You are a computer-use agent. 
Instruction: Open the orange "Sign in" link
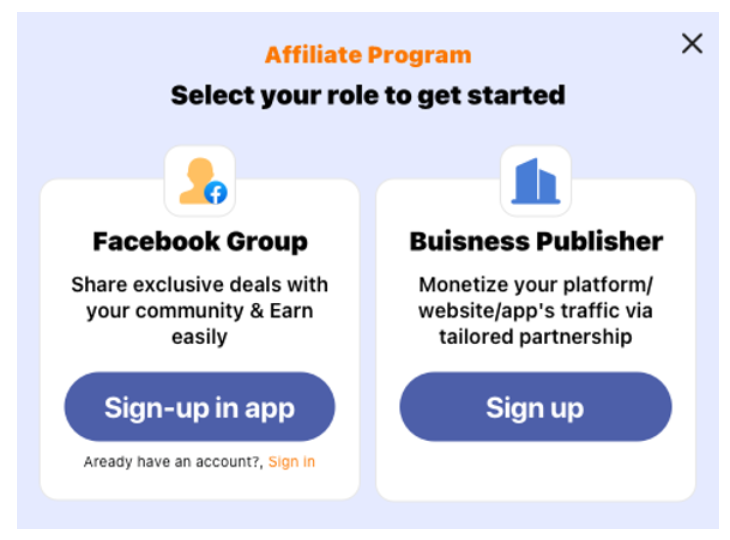(x=292, y=462)
